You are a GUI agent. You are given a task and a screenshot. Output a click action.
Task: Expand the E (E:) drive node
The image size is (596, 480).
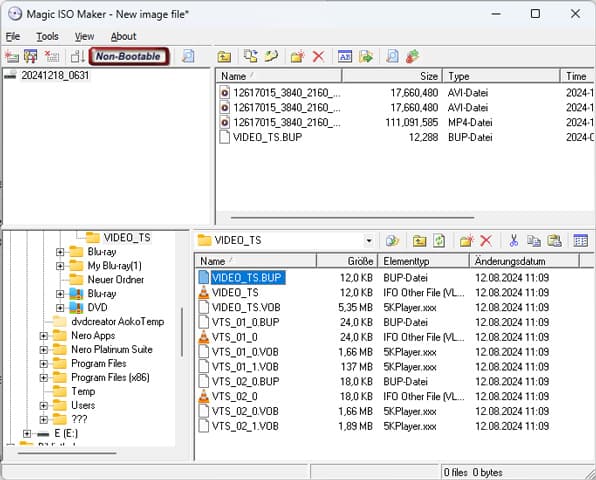[x=27, y=434]
